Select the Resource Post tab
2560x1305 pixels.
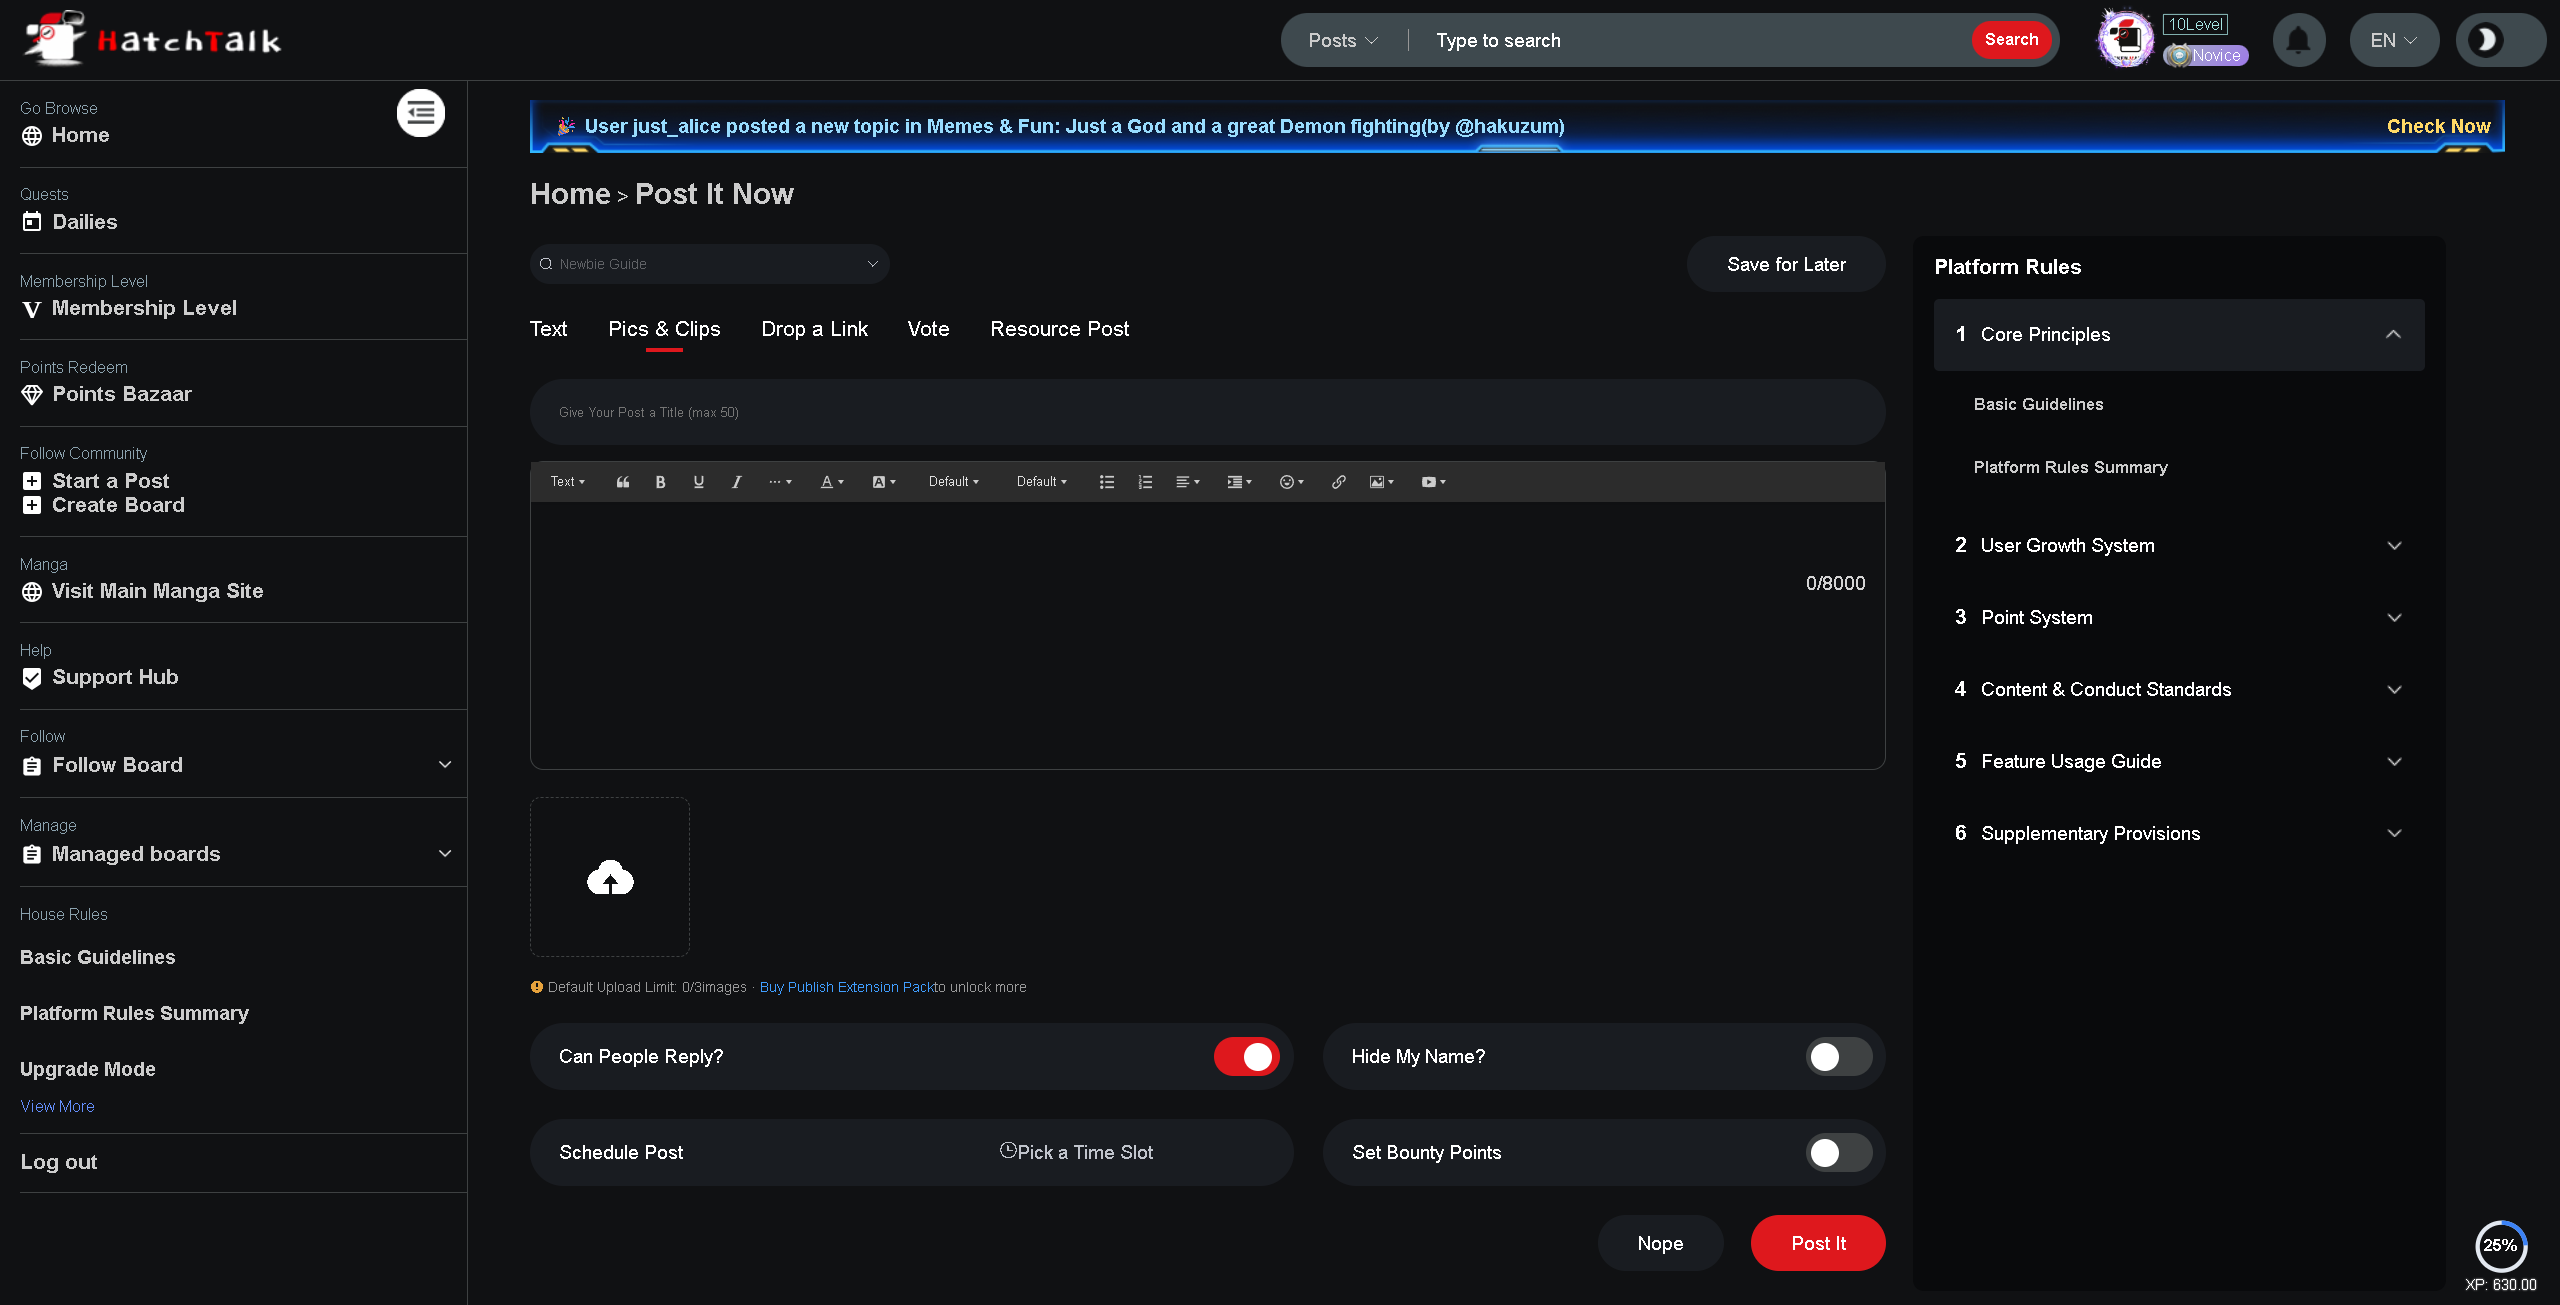1059,329
